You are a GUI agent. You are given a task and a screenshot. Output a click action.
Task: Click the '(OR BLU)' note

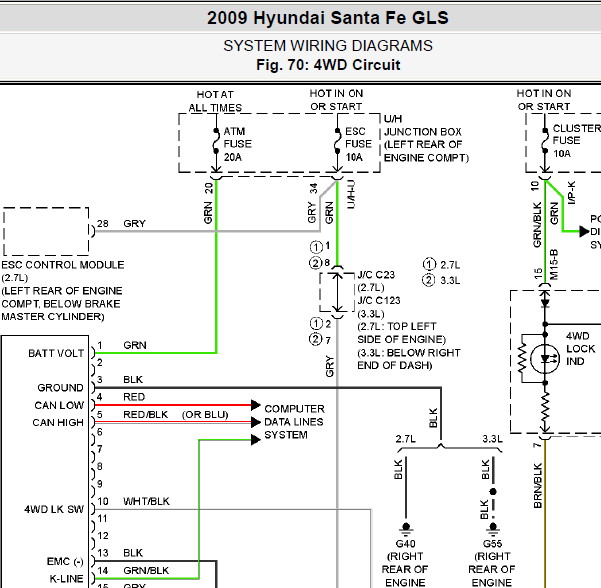(x=205, y=415)
